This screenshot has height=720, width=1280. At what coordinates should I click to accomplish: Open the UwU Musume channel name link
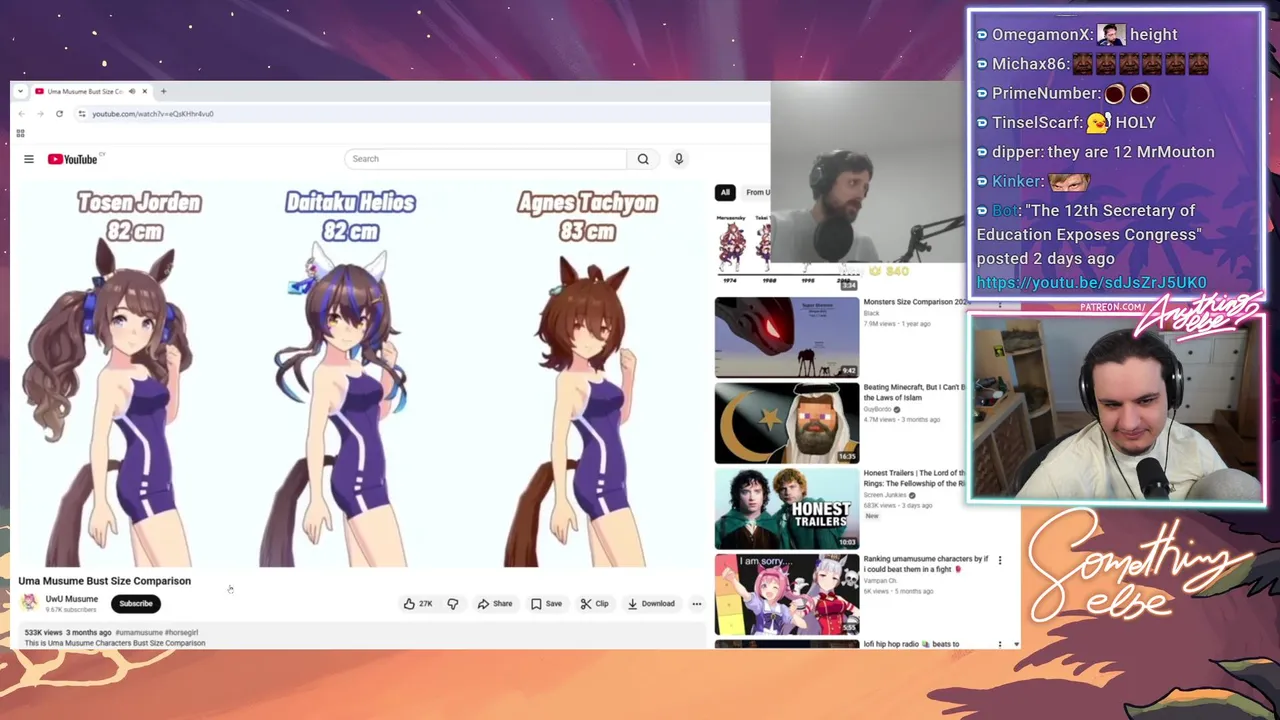coord(72,599)
